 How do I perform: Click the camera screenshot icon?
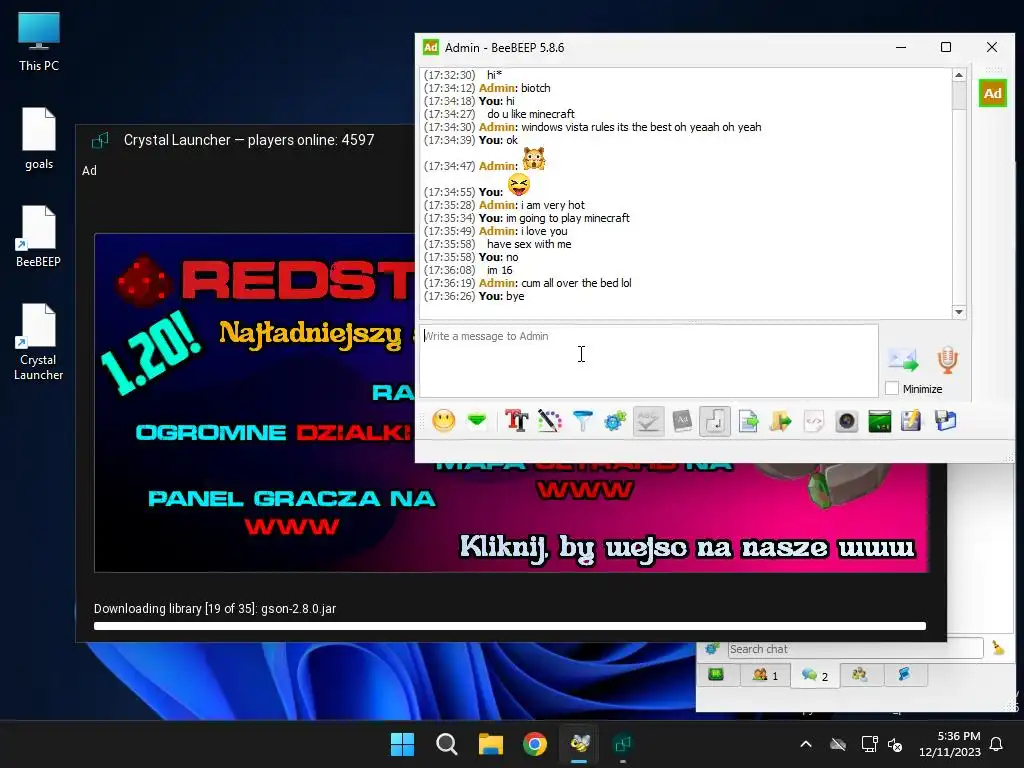pyautogui.click(x=846, y=421)
